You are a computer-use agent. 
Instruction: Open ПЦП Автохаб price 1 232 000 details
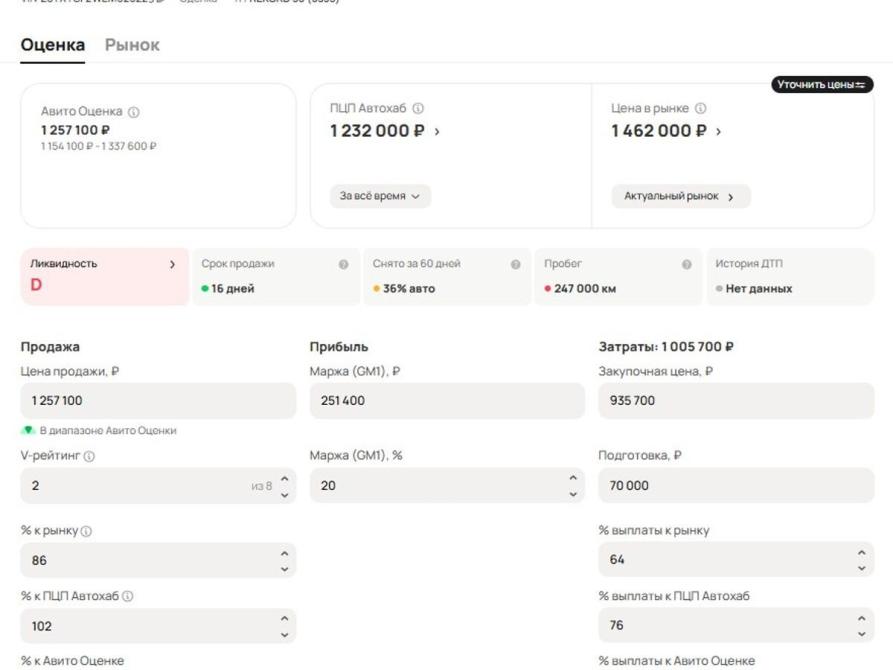click(384, 131)
